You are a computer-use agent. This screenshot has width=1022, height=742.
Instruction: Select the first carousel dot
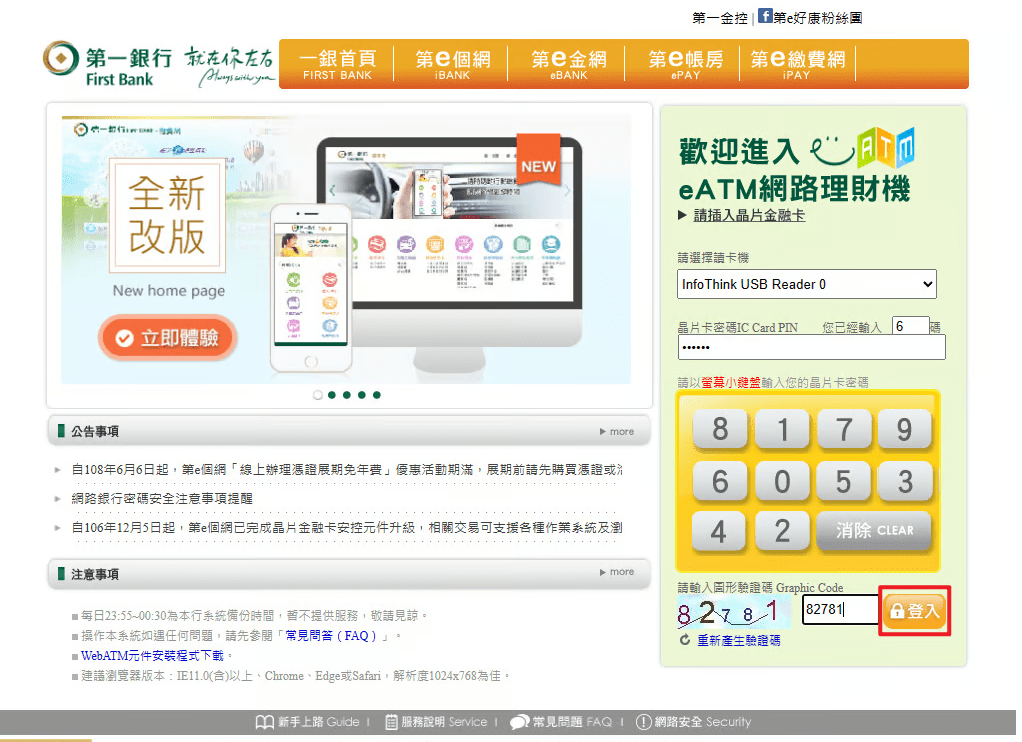point(317,395)
